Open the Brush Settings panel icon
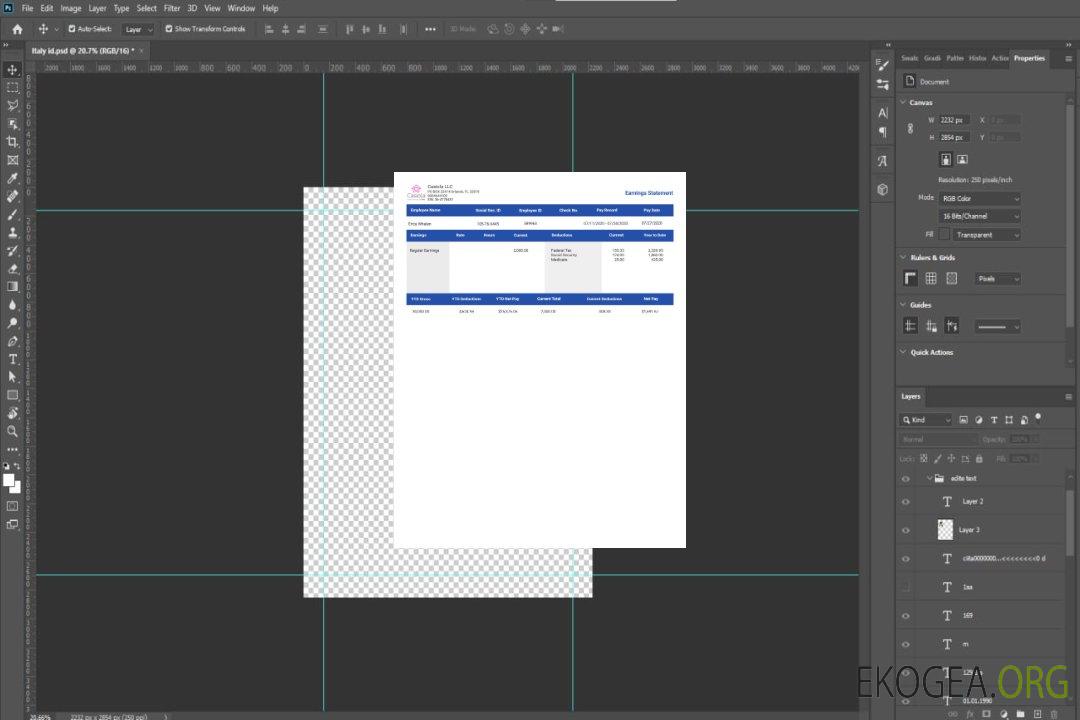This screenshot has width=1080, height=720. pos(882,65)
